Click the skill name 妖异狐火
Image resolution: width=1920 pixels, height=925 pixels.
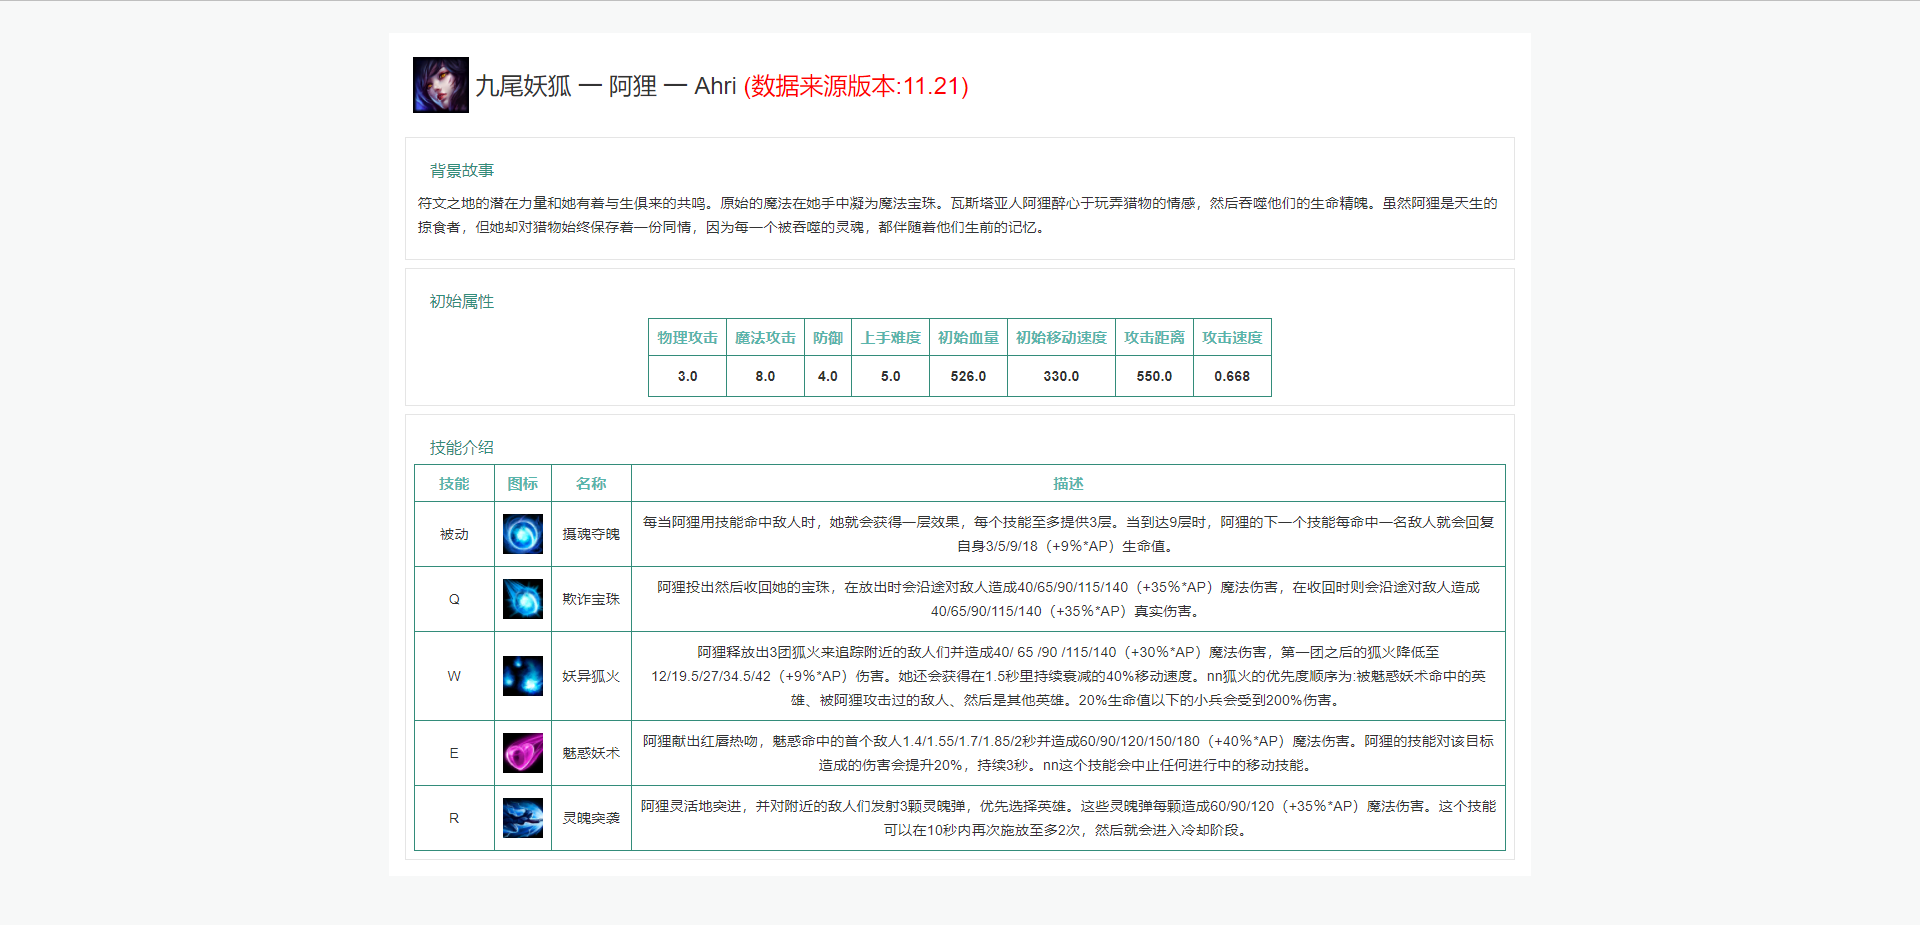tap(591, 676)
